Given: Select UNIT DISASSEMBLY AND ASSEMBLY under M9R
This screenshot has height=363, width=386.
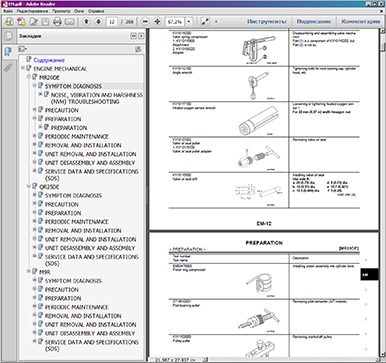Looking at the screenshot, I should tap(90, 333).
